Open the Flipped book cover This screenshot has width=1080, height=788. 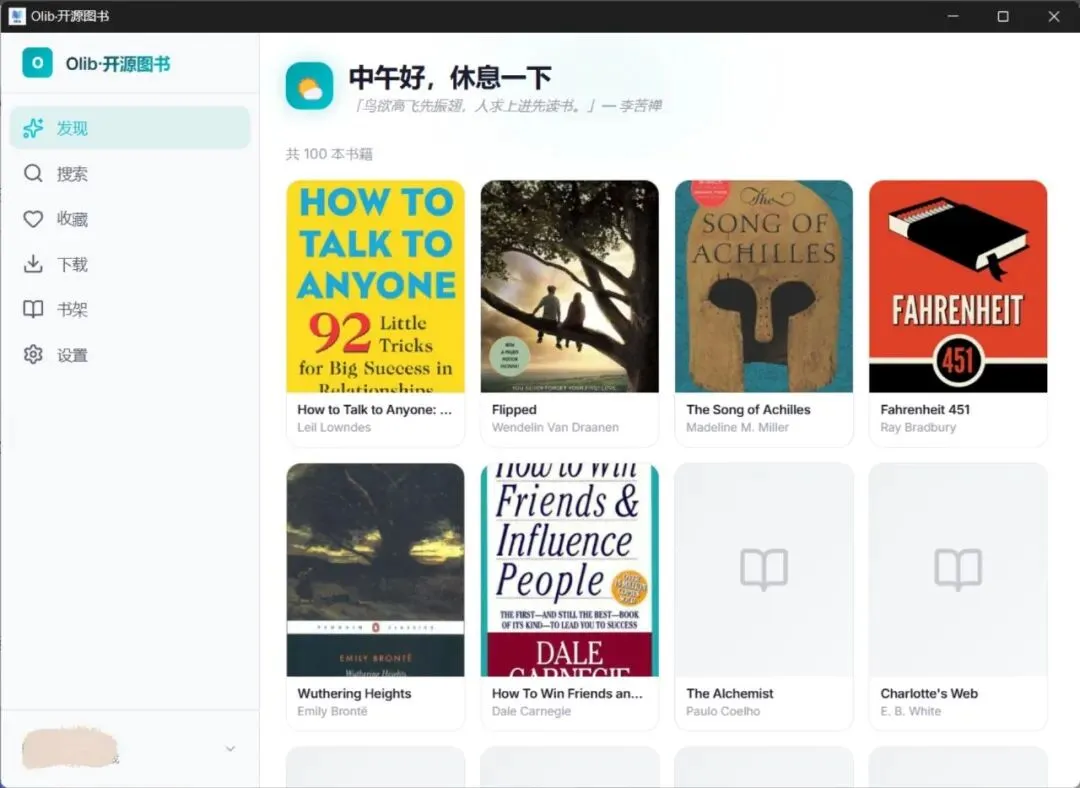pyautogui.click(x=570, y=287)
